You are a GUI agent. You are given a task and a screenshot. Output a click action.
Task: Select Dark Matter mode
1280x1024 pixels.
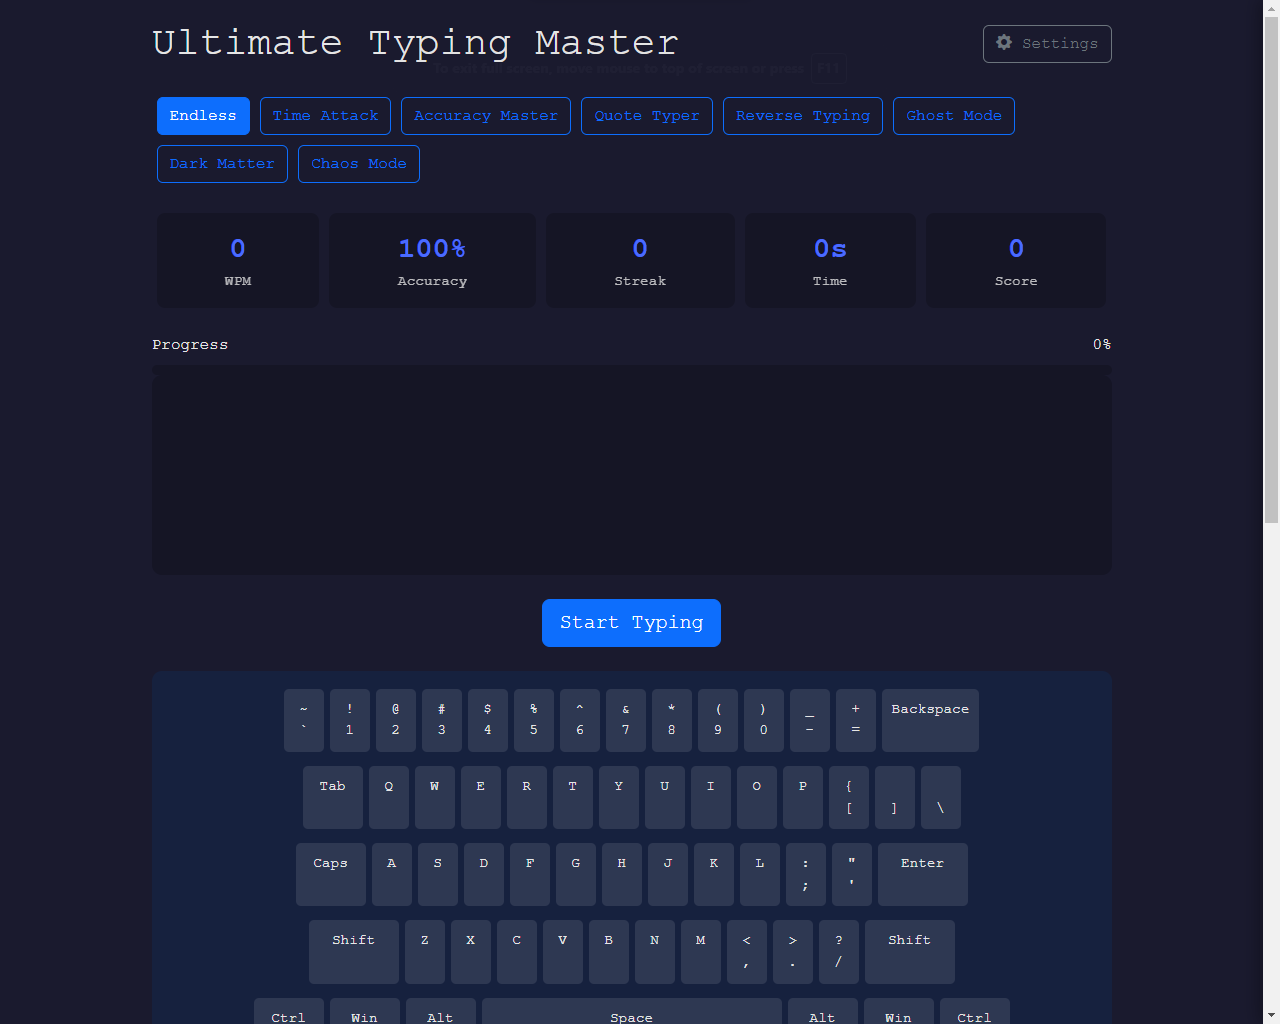coord(222,164)
